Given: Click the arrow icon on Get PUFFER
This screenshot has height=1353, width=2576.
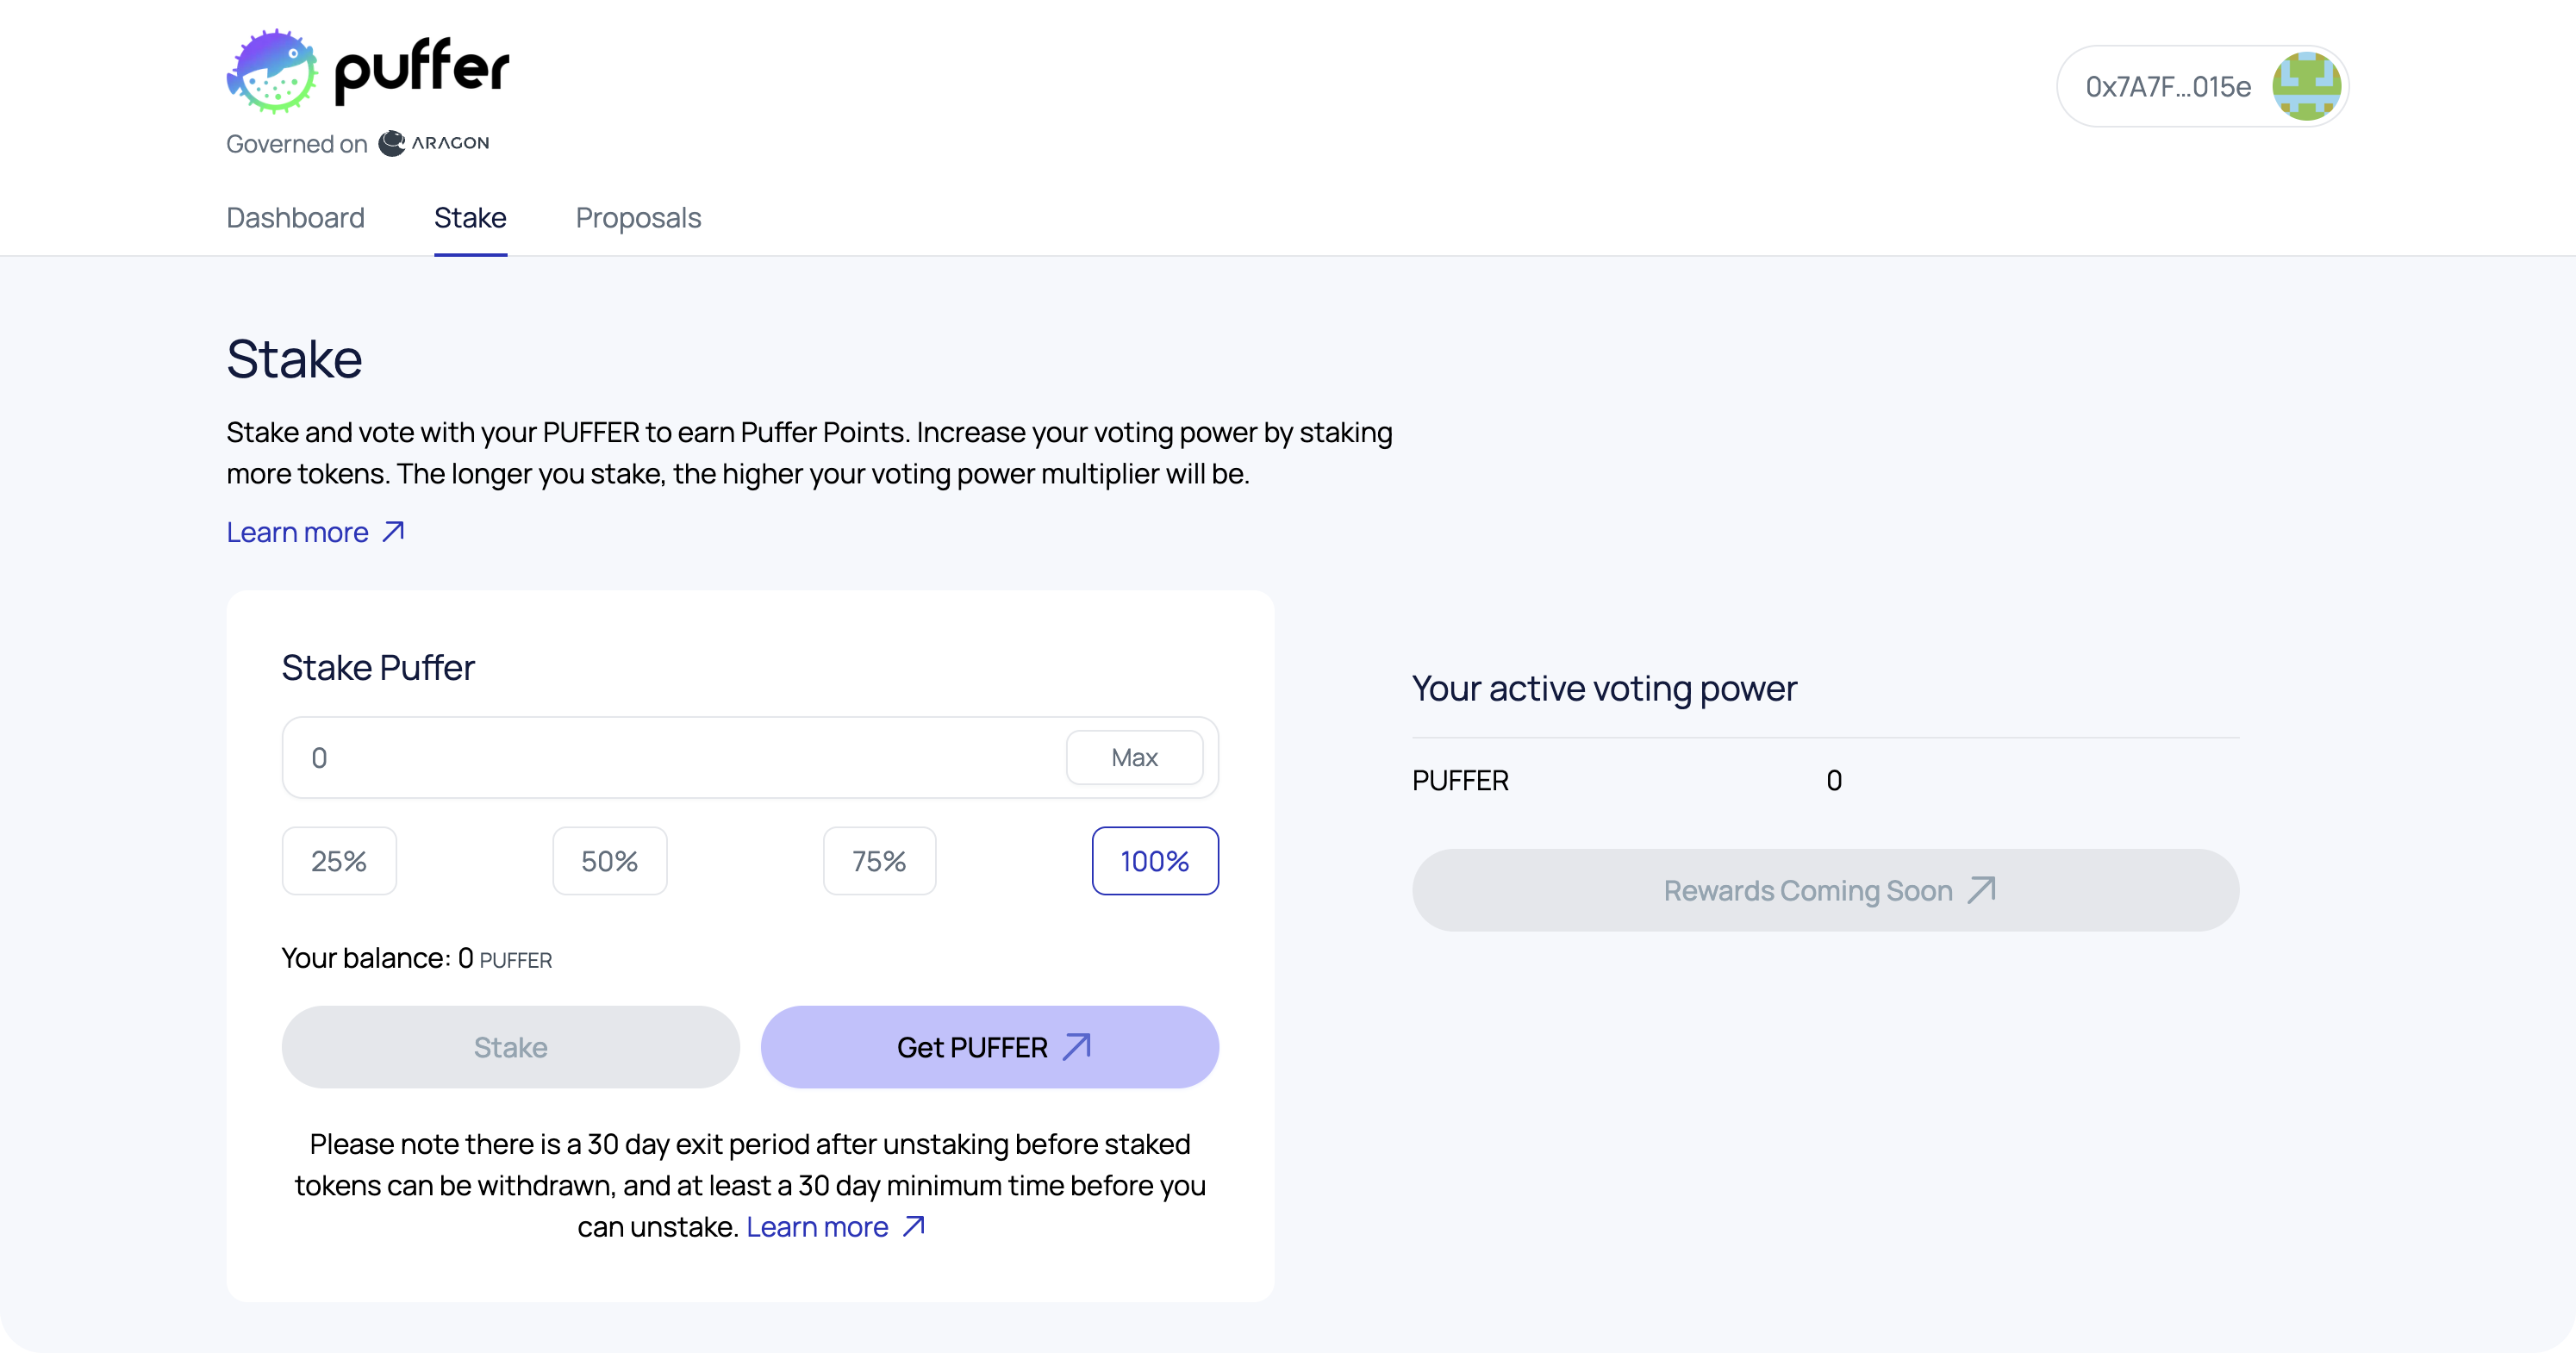Looking at the screenshot, I should (1077, 1047).
